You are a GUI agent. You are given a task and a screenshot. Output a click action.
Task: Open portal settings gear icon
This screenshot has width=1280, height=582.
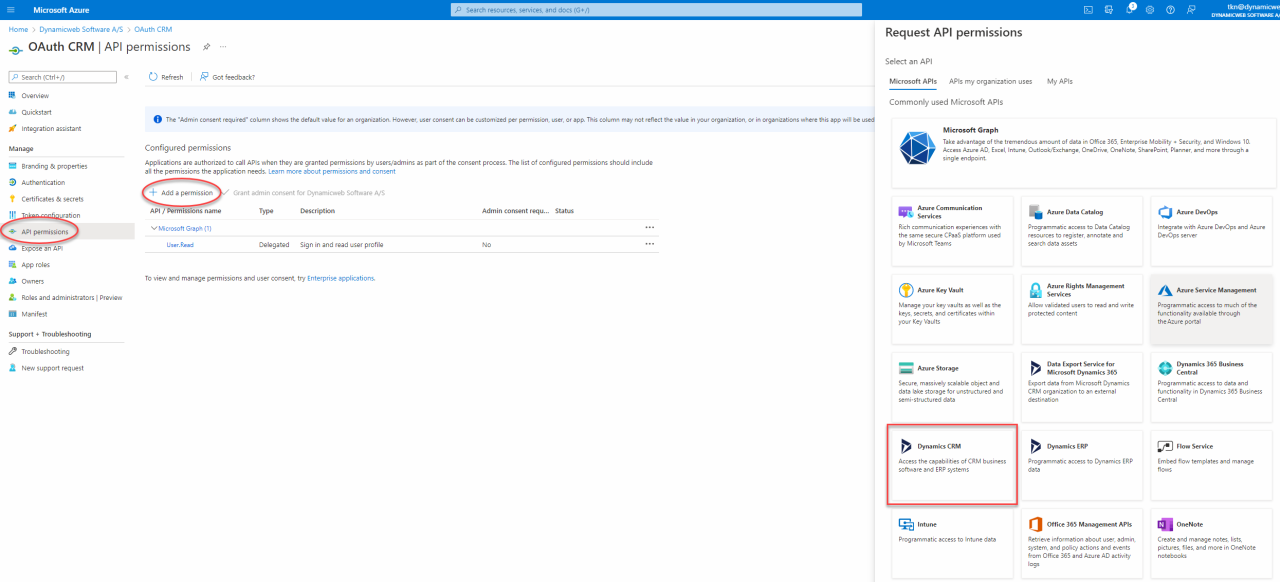click(x=1150, y=10)
